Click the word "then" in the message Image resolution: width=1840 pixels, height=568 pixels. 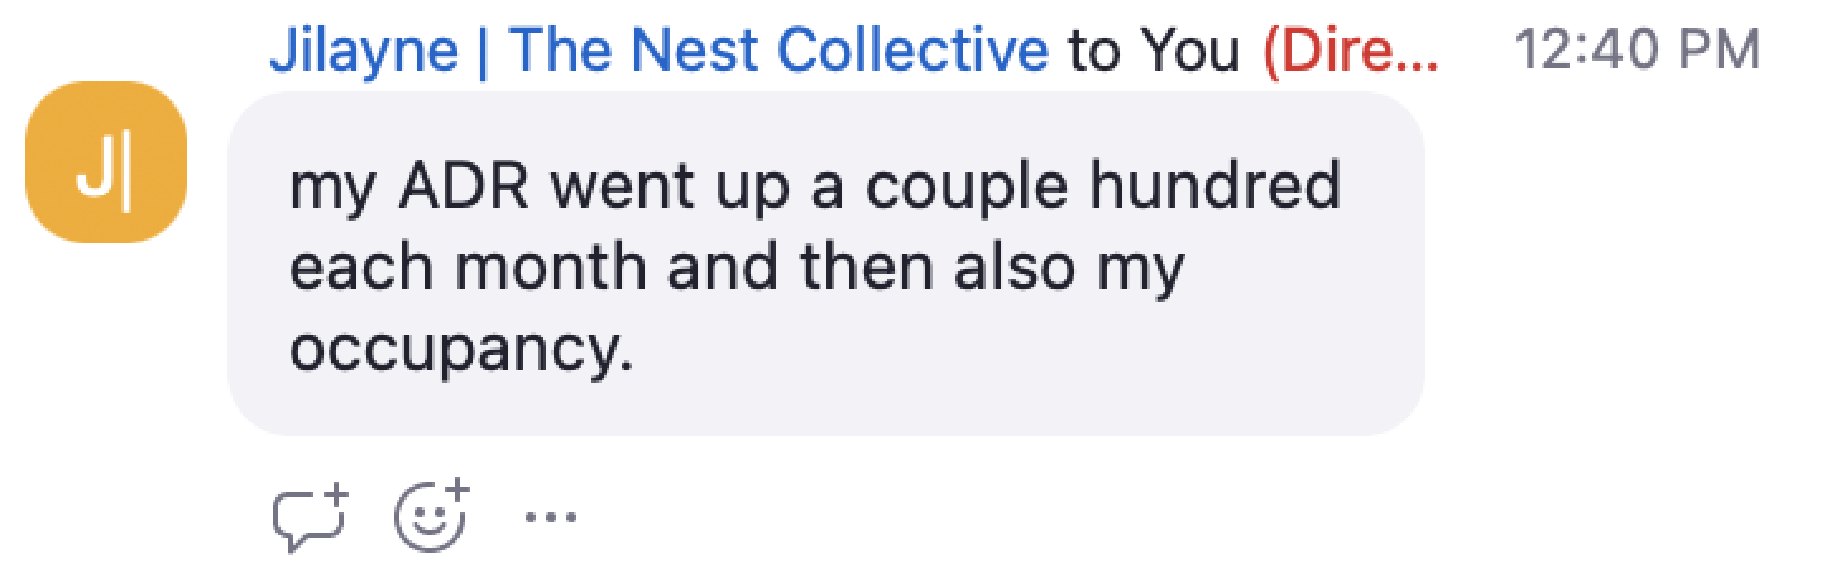(x=867, y=268)
